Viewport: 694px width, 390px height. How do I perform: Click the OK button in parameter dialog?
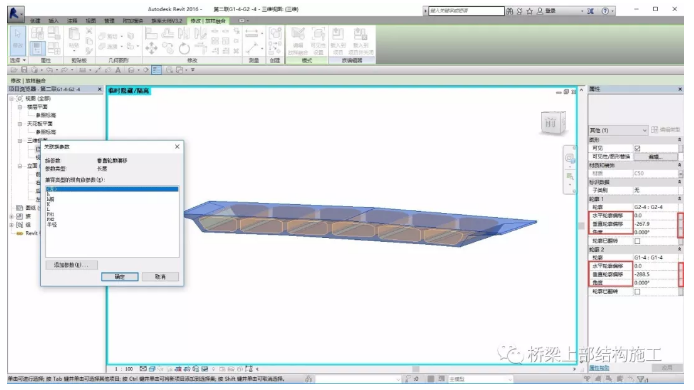coord(120,276)
